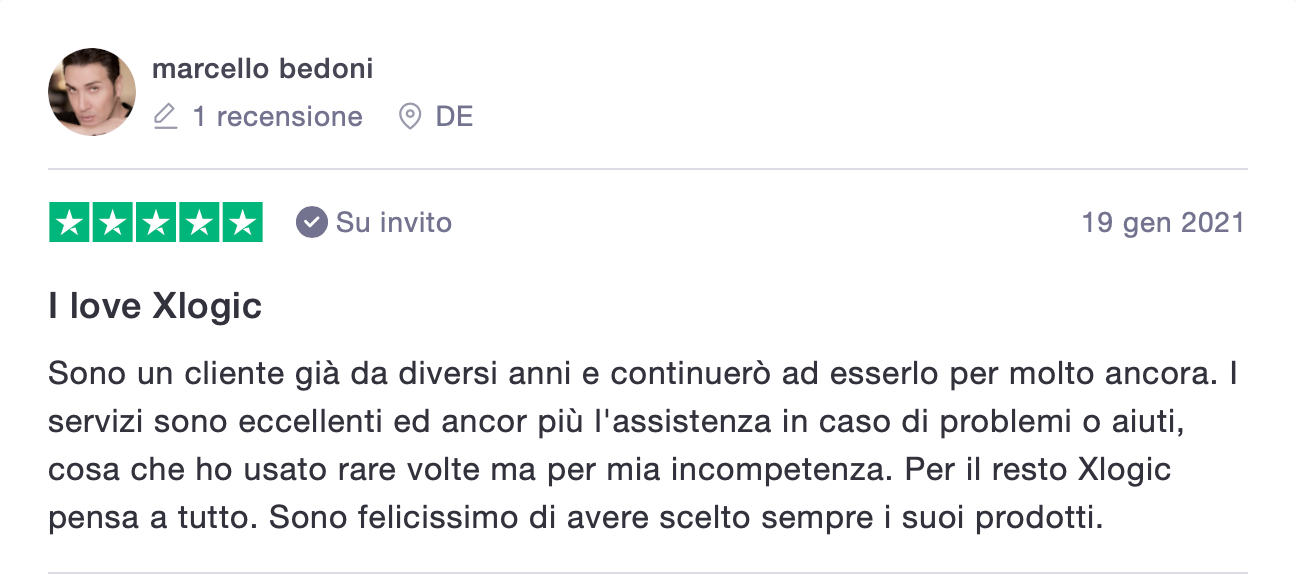Open marcello bedoni's profile photo
The height and width of the screenshot is (574, 1296).
[x=92, y=92]
